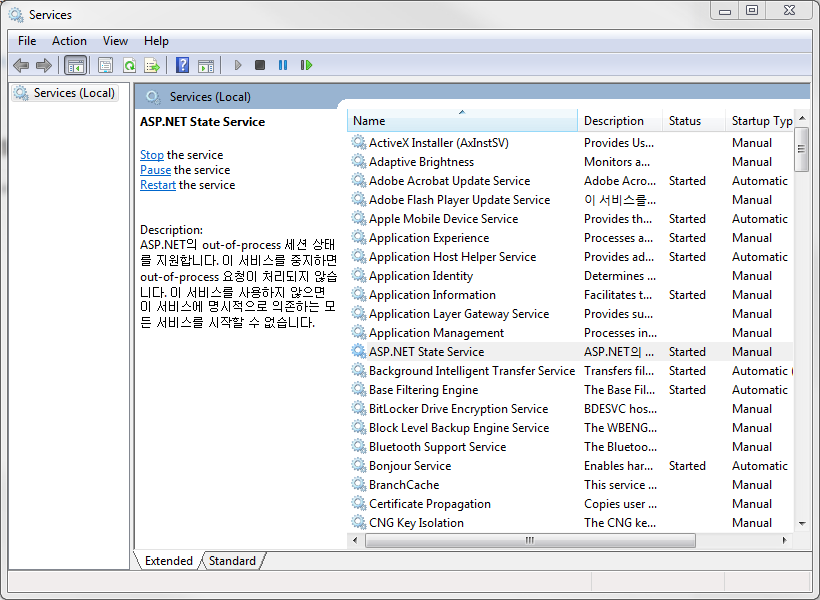This screenshot has height=600, width=820.
Task: Open the Action menu
Action: click(x=69, y=41)
